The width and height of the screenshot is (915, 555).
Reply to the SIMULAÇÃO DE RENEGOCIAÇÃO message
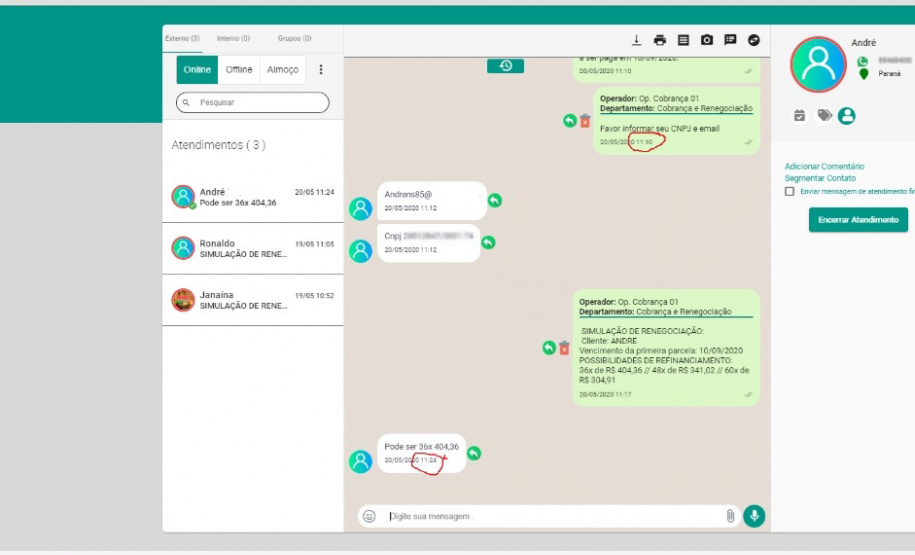click(549, 348)
